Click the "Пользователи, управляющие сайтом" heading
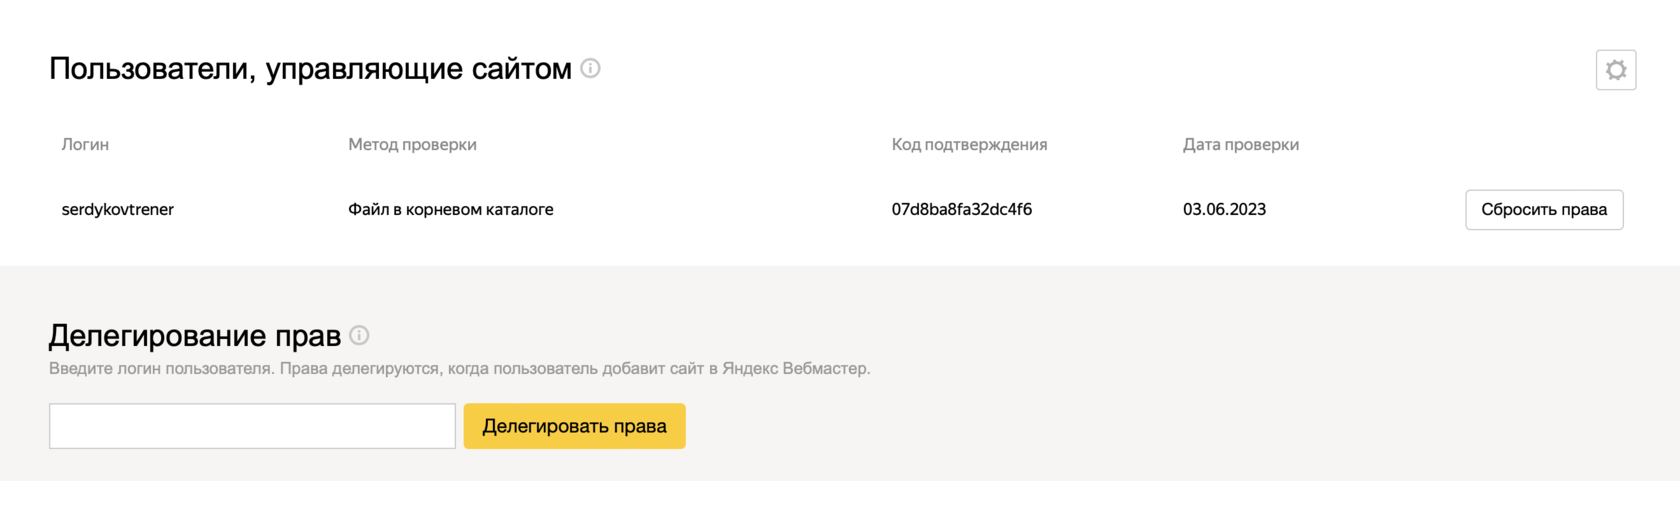Image resolution: width=1680 pixels, height=519 pixels. pyautogui.click(x=310, y=69)
